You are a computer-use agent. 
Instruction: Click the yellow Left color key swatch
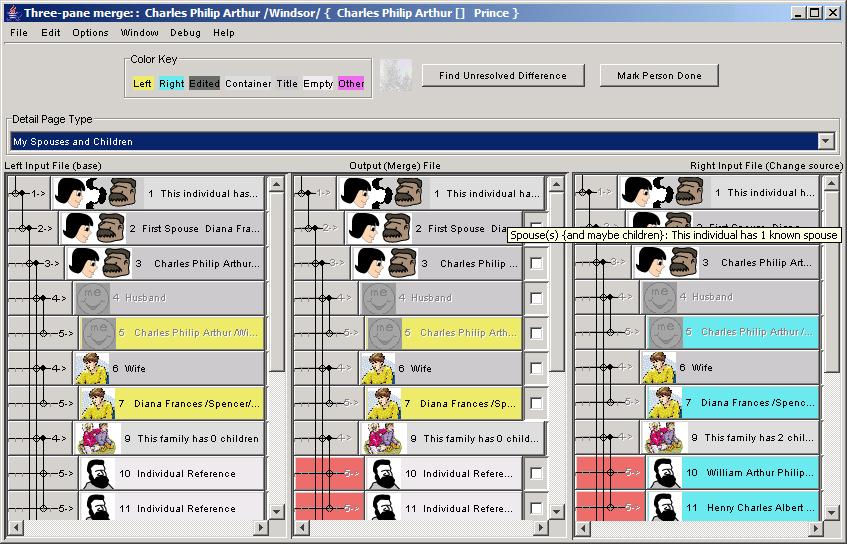(x=143, y=84)
